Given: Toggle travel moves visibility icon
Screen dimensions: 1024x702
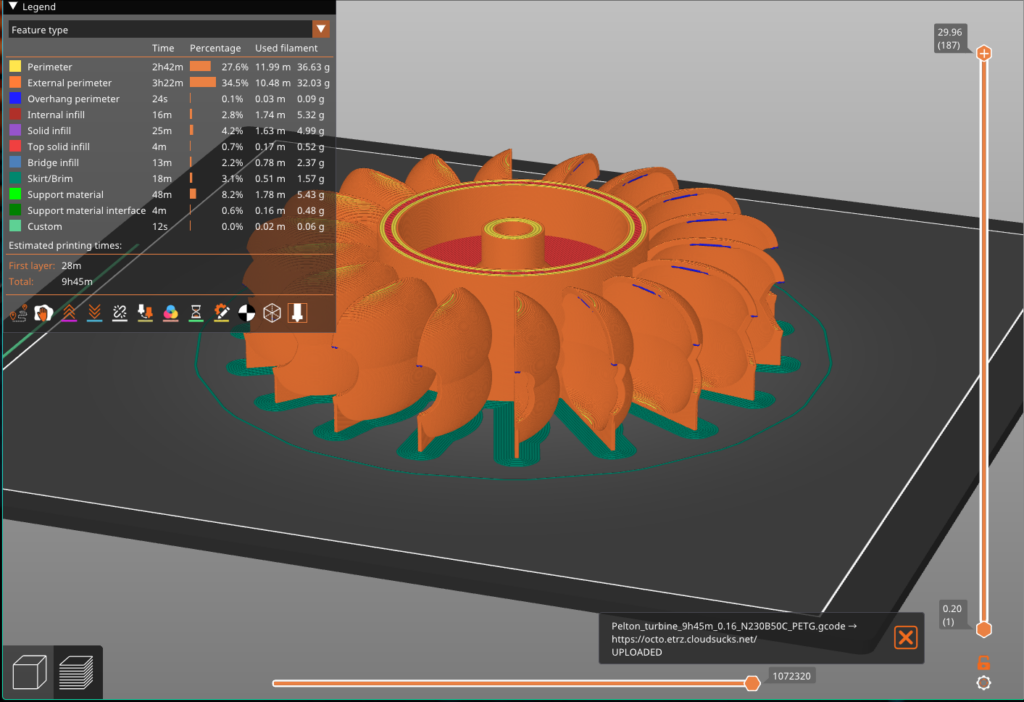Looking at the screenshot, I should point(18,313).
